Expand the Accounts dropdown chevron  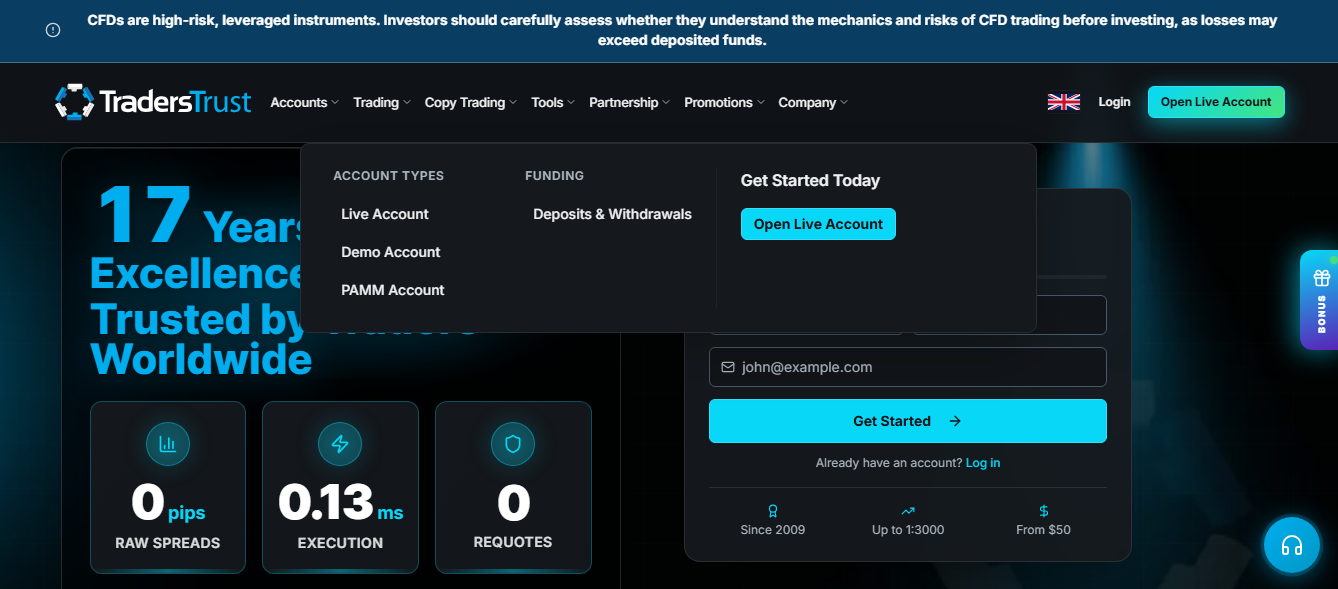click(335, 103)
